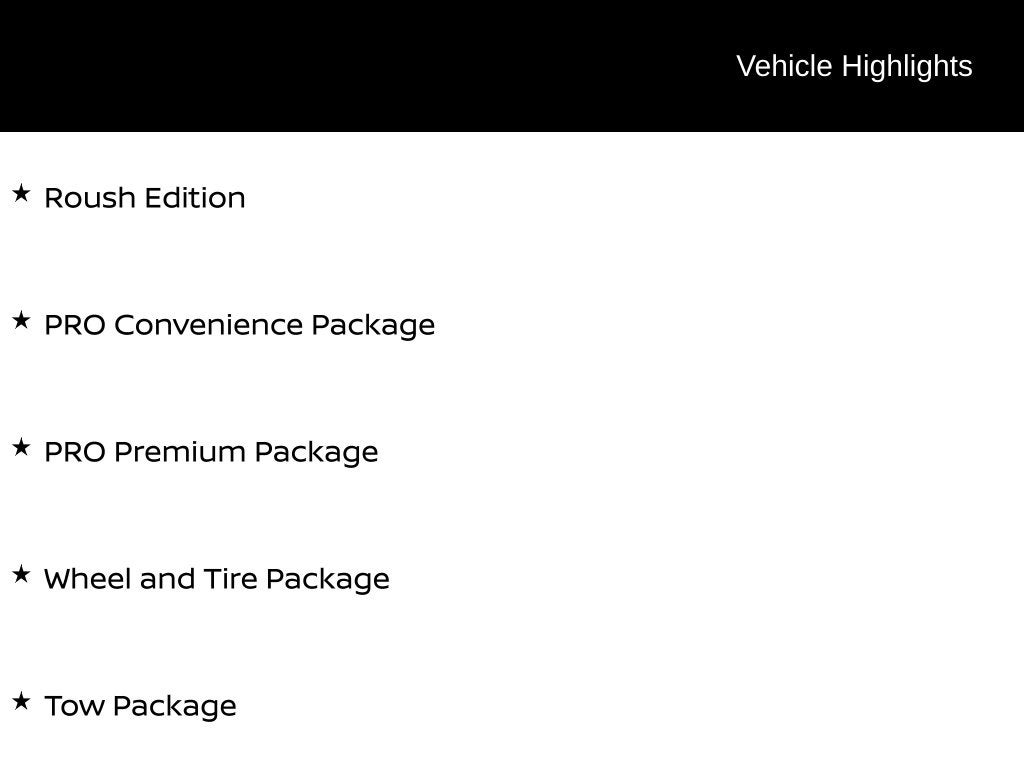Click the star bullet before PRO Premium Package
The width and height of the screenshot is (1024, 768).
click(22, 447)
